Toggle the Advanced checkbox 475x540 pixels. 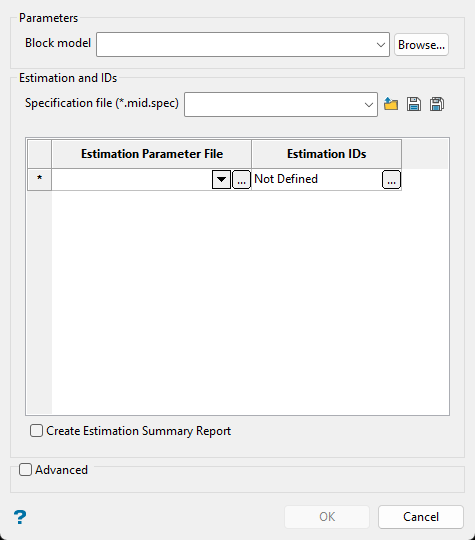tap(25, 470)
